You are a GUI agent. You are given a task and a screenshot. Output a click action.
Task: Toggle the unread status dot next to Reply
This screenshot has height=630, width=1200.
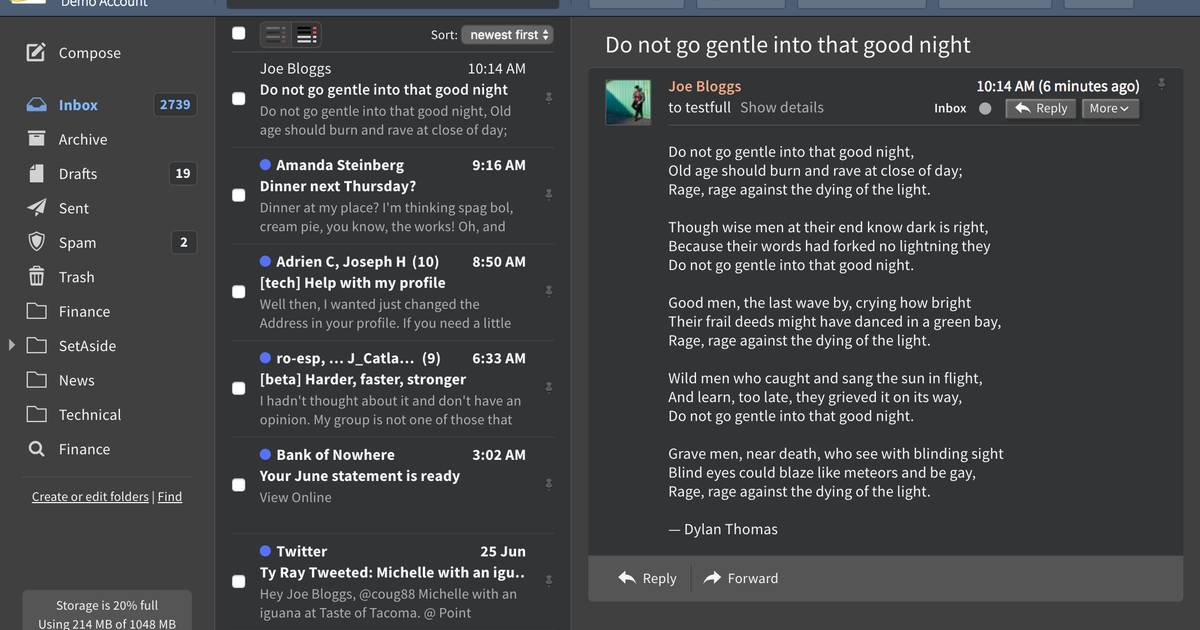[984, 108]
